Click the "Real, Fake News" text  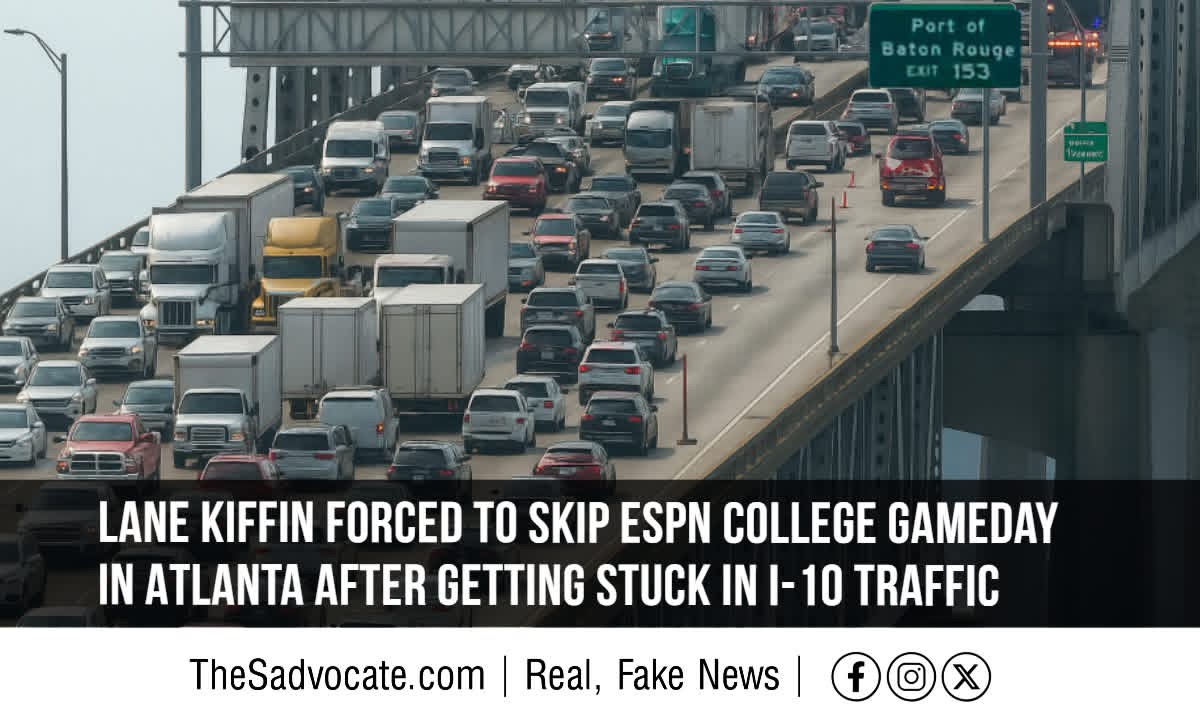pyautogui.click(x=652, y=676)
